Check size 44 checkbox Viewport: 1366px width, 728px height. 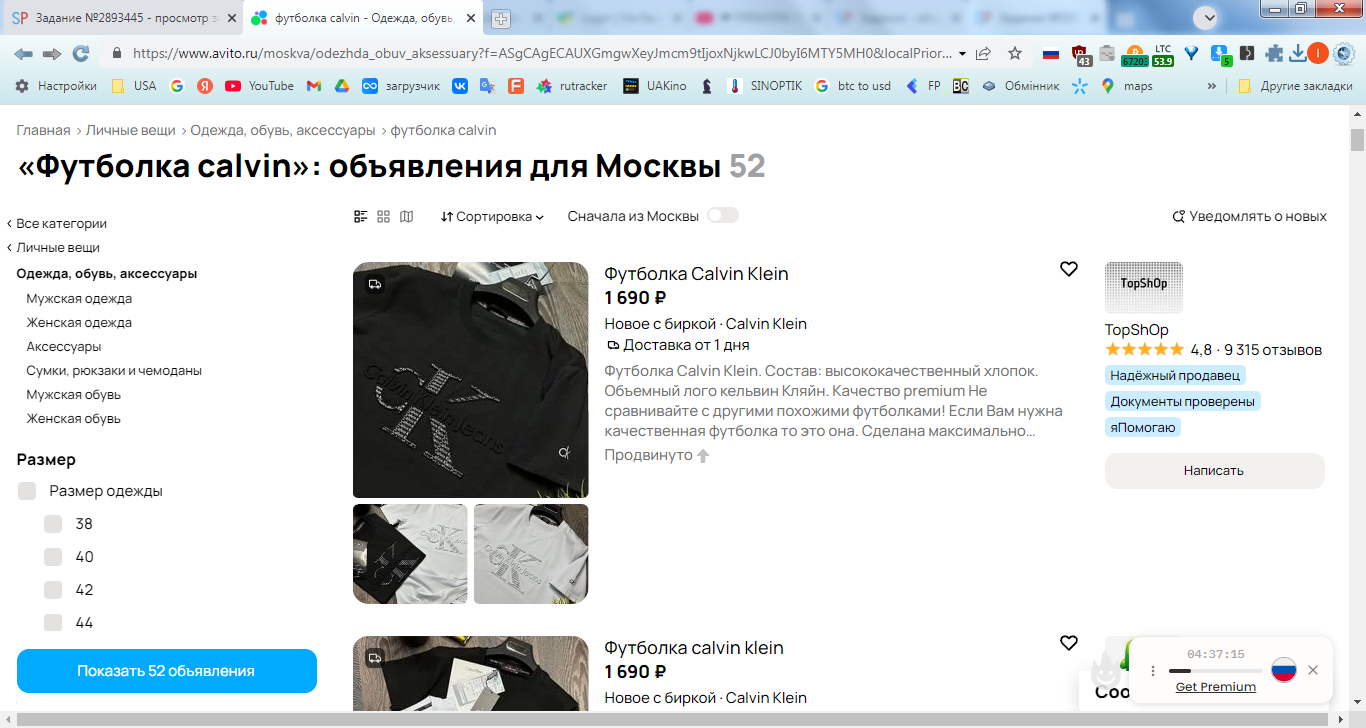point(53,623)
